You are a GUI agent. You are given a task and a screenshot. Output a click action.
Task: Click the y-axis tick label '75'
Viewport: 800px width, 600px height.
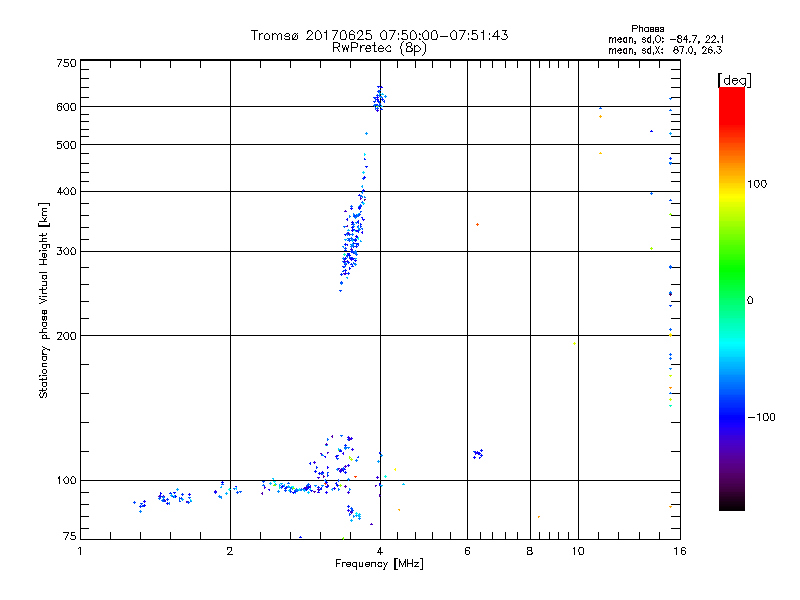(x=70, y=536)
